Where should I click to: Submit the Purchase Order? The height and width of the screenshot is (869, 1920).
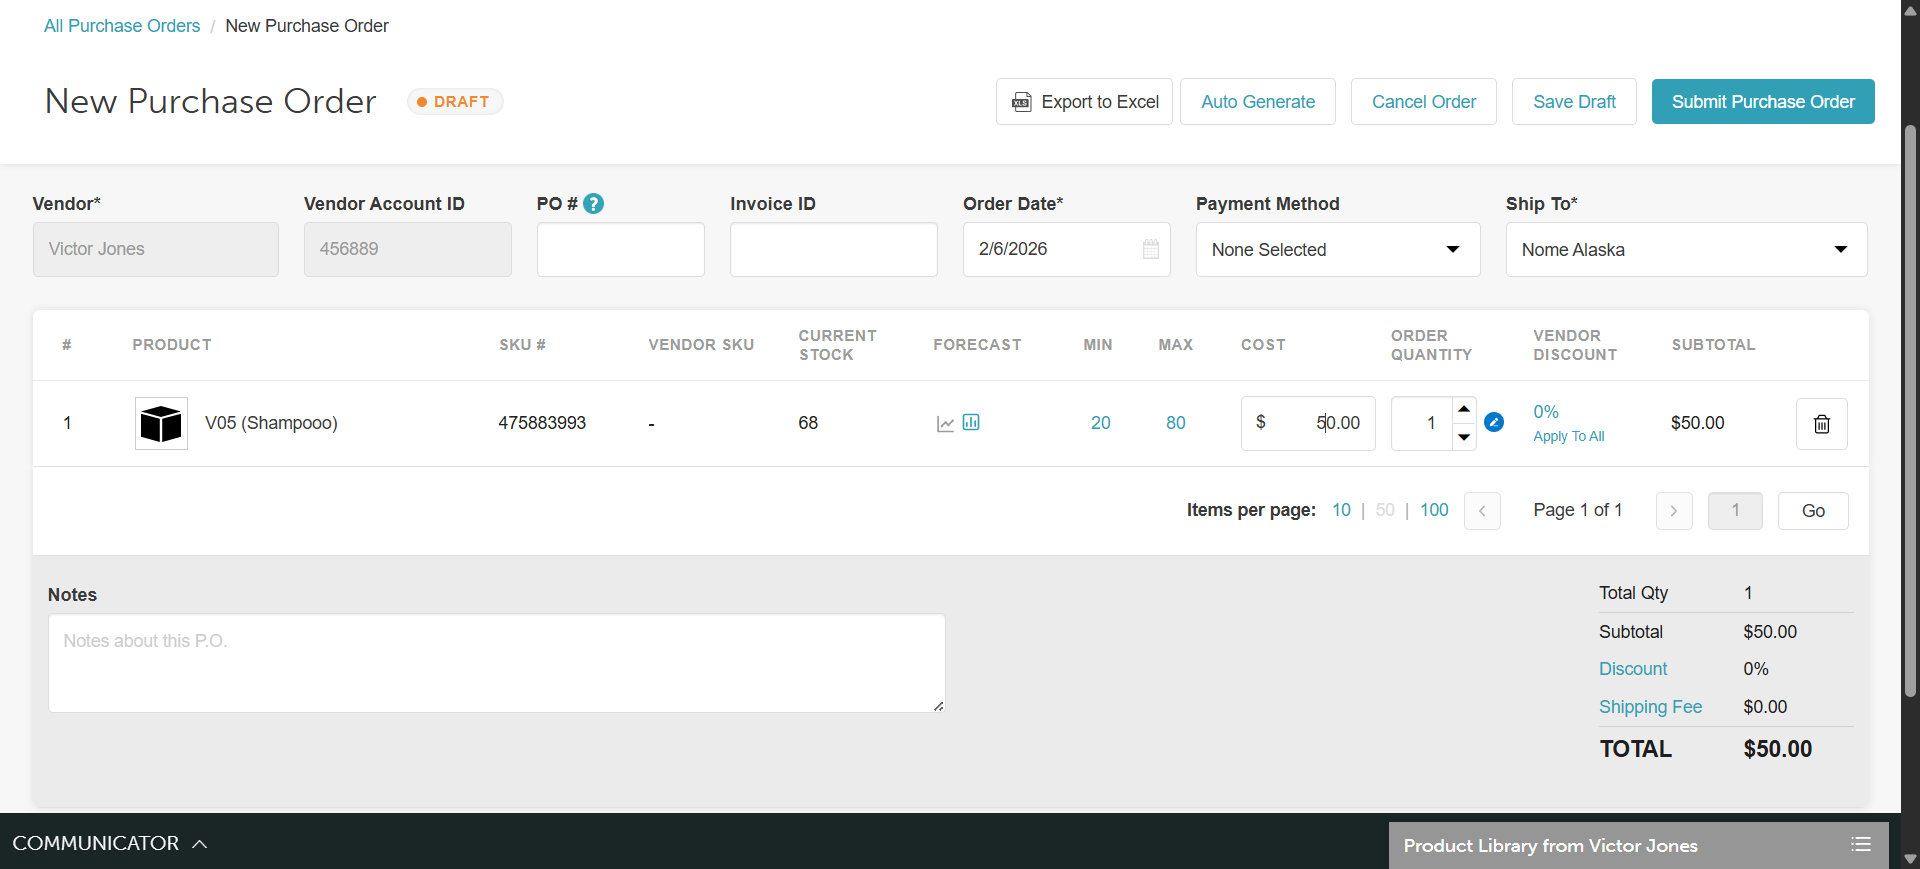coord(1763,102)
